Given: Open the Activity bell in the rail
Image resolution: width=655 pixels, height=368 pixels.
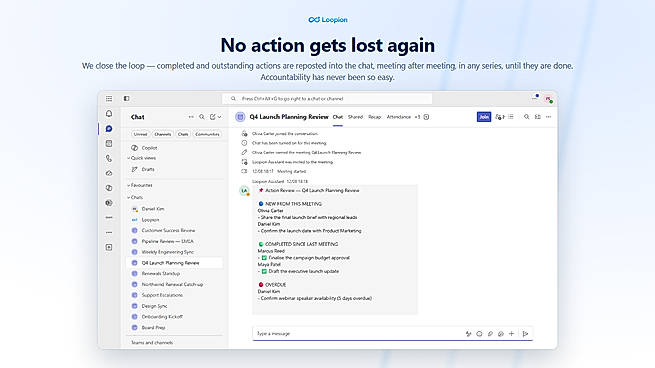Looking at the screenshot, I should (x=109, y=114).
